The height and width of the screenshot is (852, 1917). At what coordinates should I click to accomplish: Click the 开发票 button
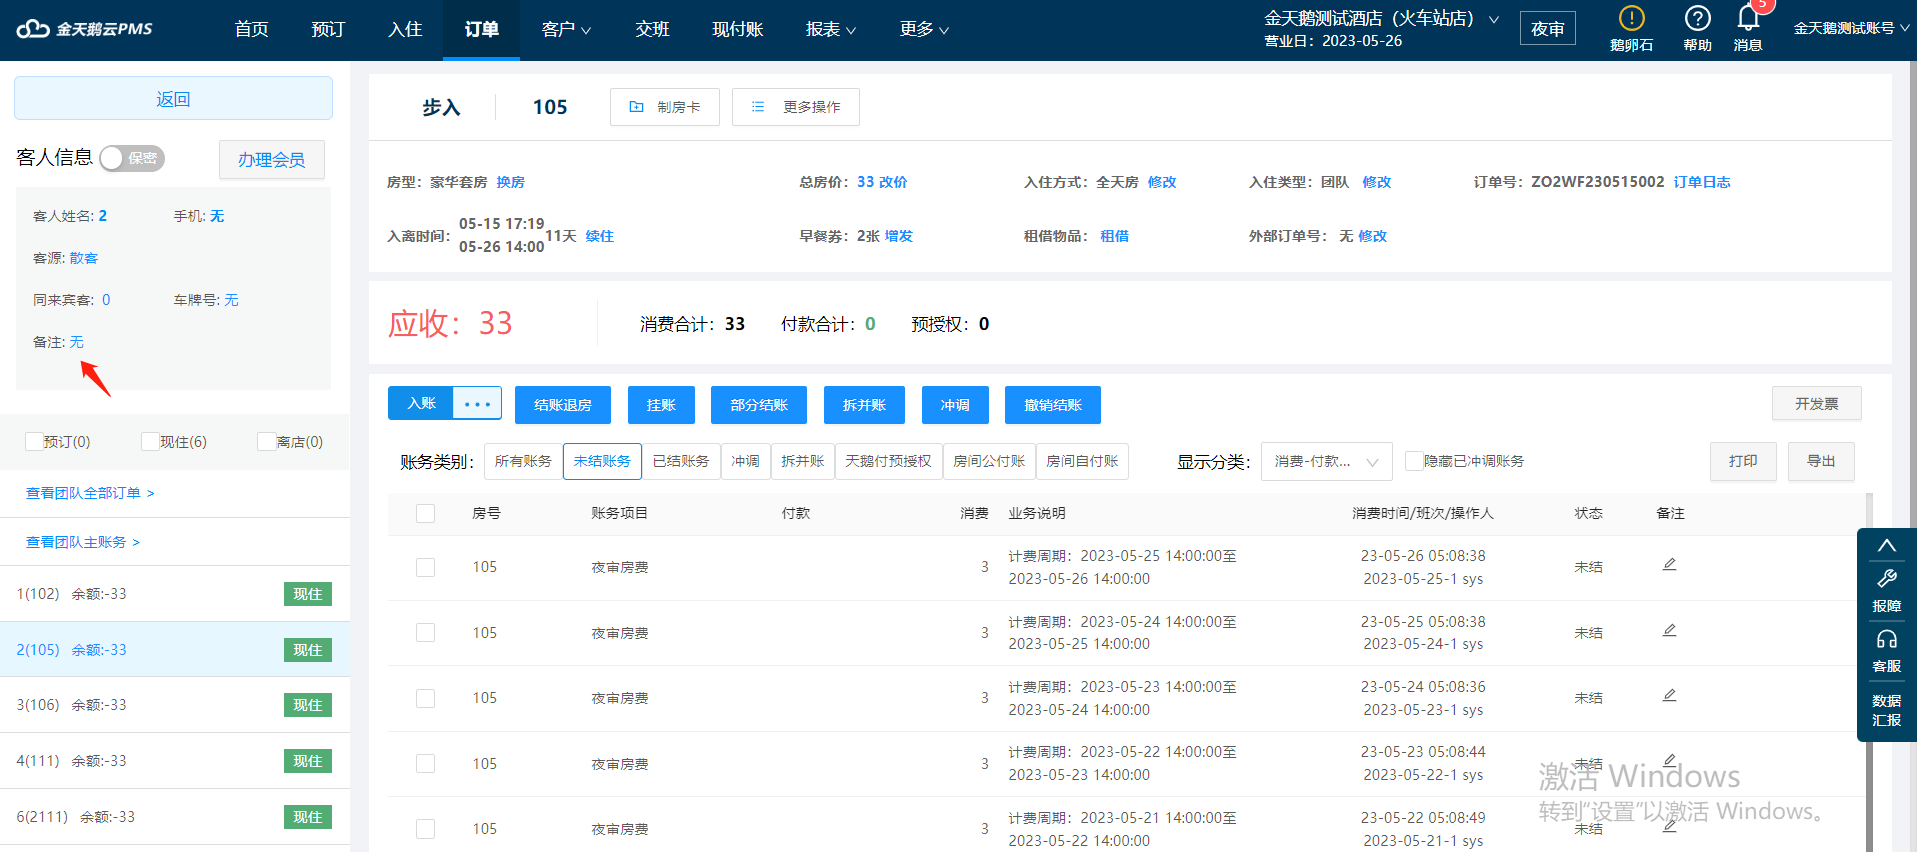[1817, 403]
